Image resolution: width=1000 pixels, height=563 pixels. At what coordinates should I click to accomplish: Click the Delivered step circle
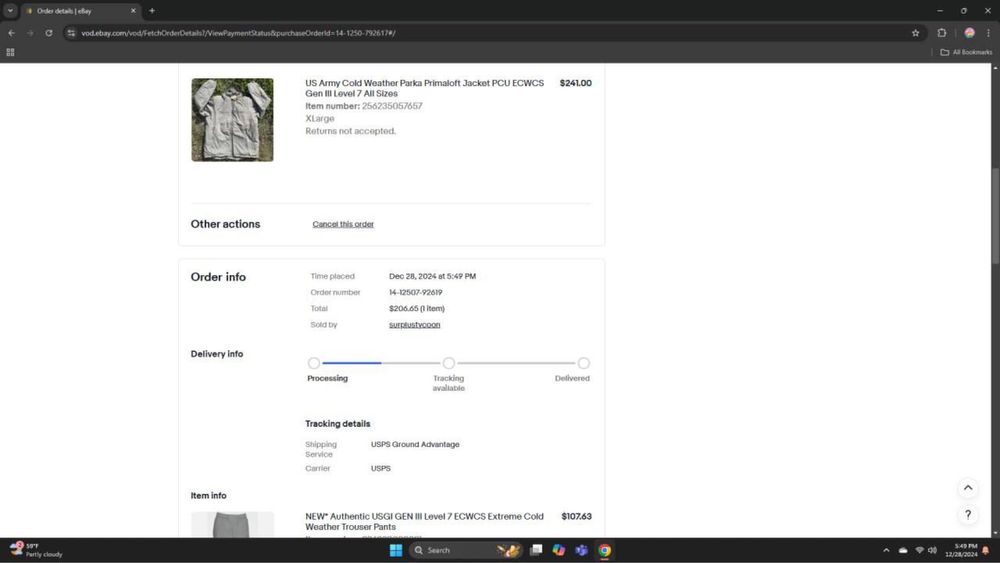(584, 363)
